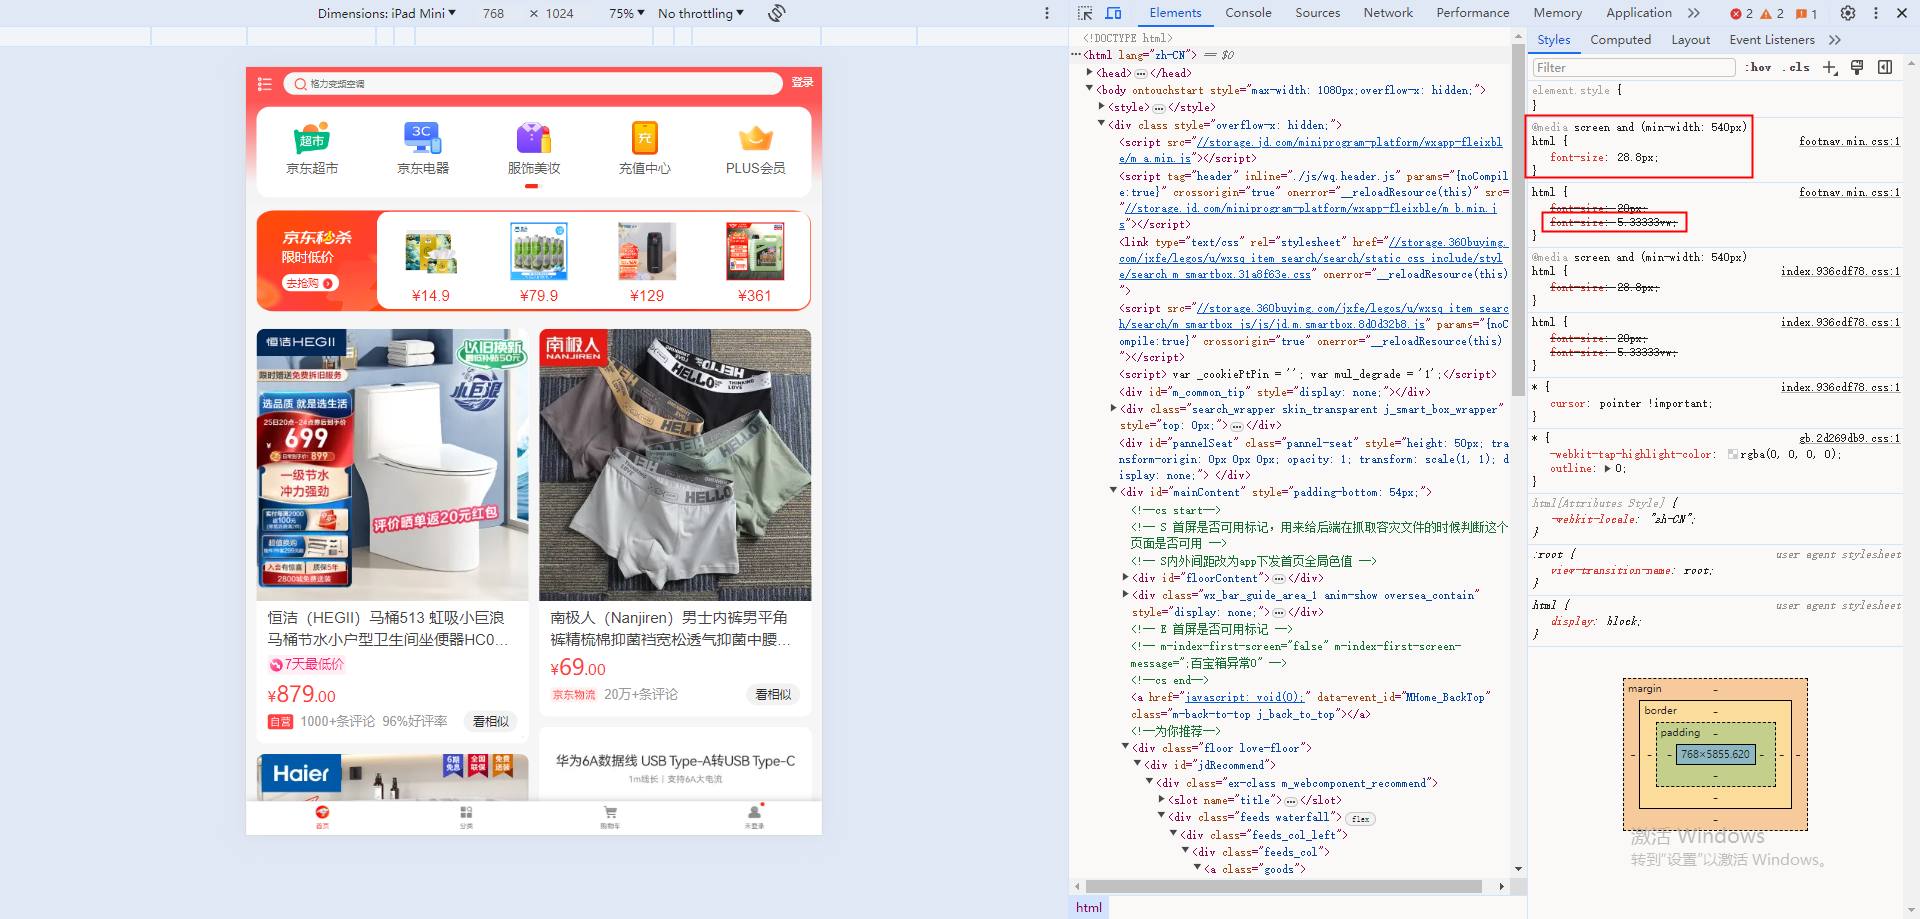The height and width of the screenshot is (919, 1920).
Task: Toggle computed styles sidebar icon
Action: (x=1885, y=67)
